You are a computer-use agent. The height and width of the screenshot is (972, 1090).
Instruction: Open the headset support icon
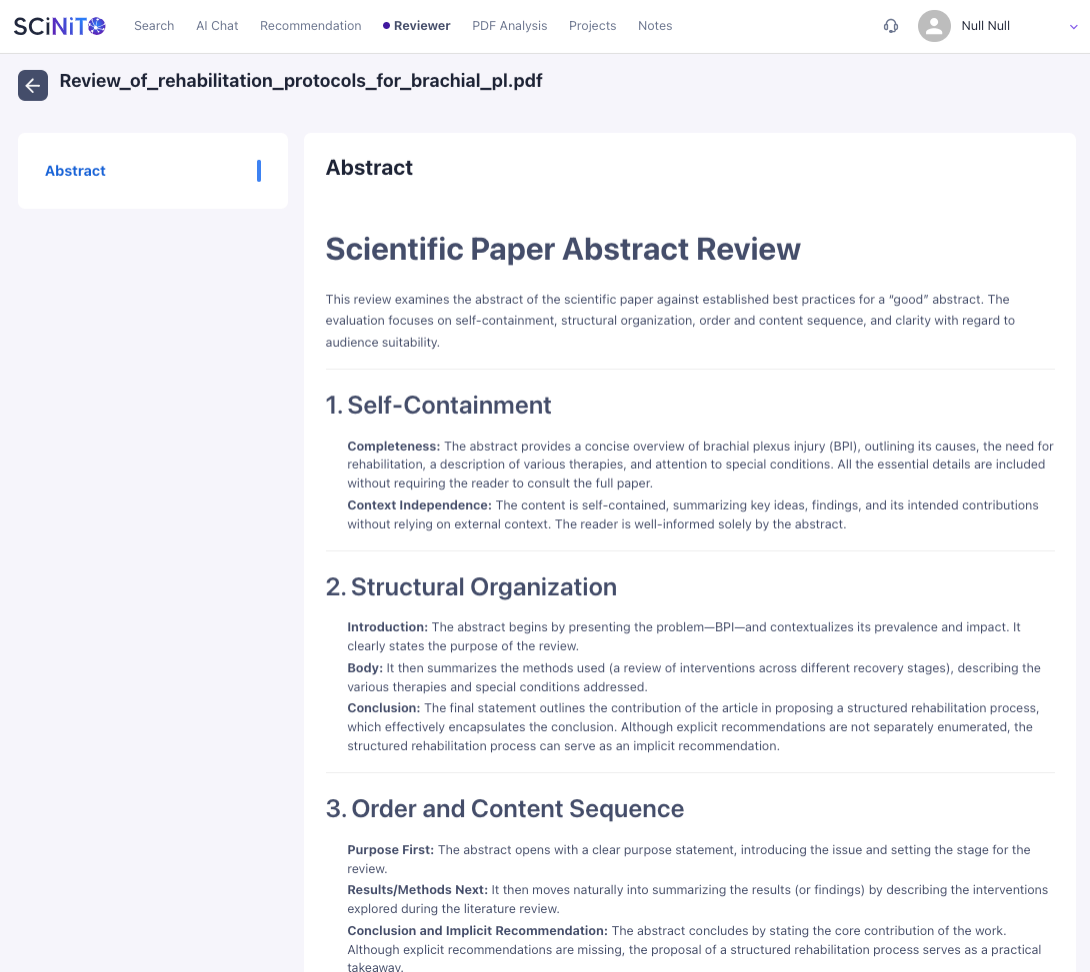[891, 26]
